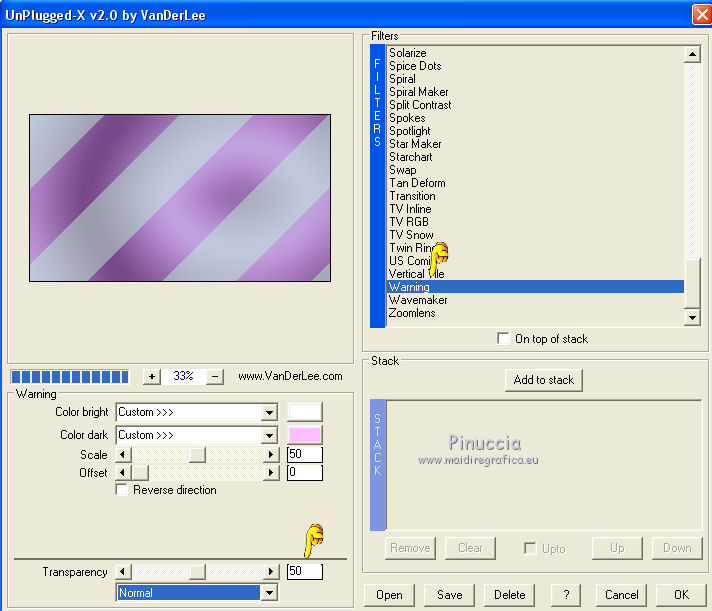This screenshot has height=611, width=712.
Task: Click the Offset value field
Action: (305, 472)
